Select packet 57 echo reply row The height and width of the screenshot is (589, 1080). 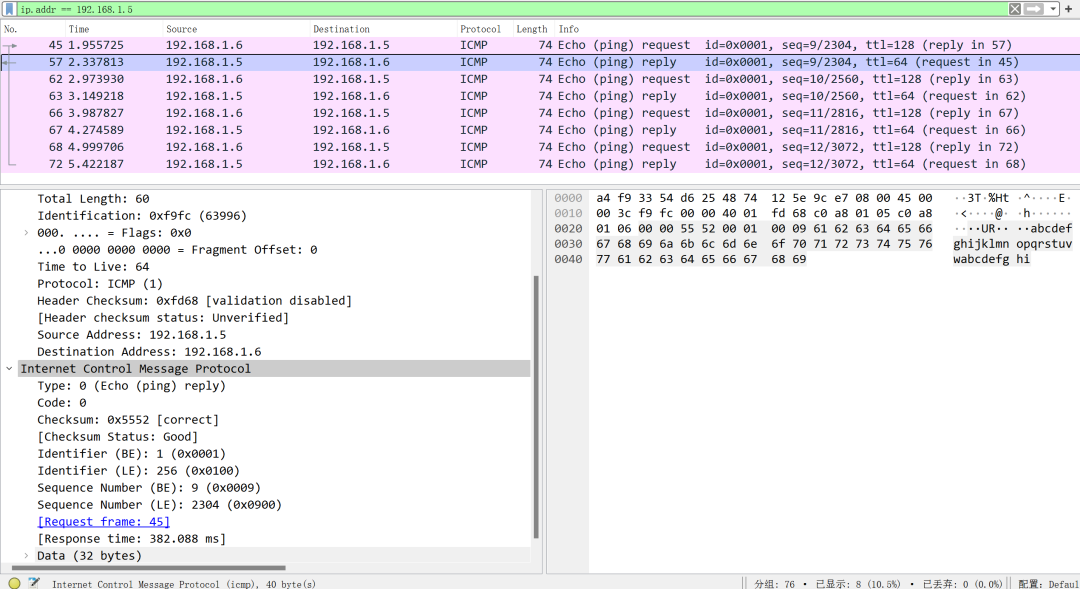540,62
